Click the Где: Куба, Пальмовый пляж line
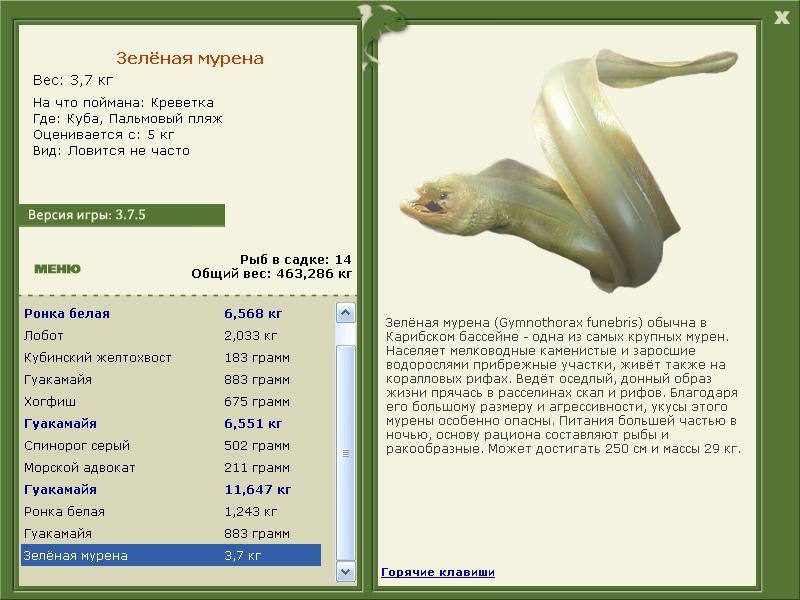 (x=128, y=119)
